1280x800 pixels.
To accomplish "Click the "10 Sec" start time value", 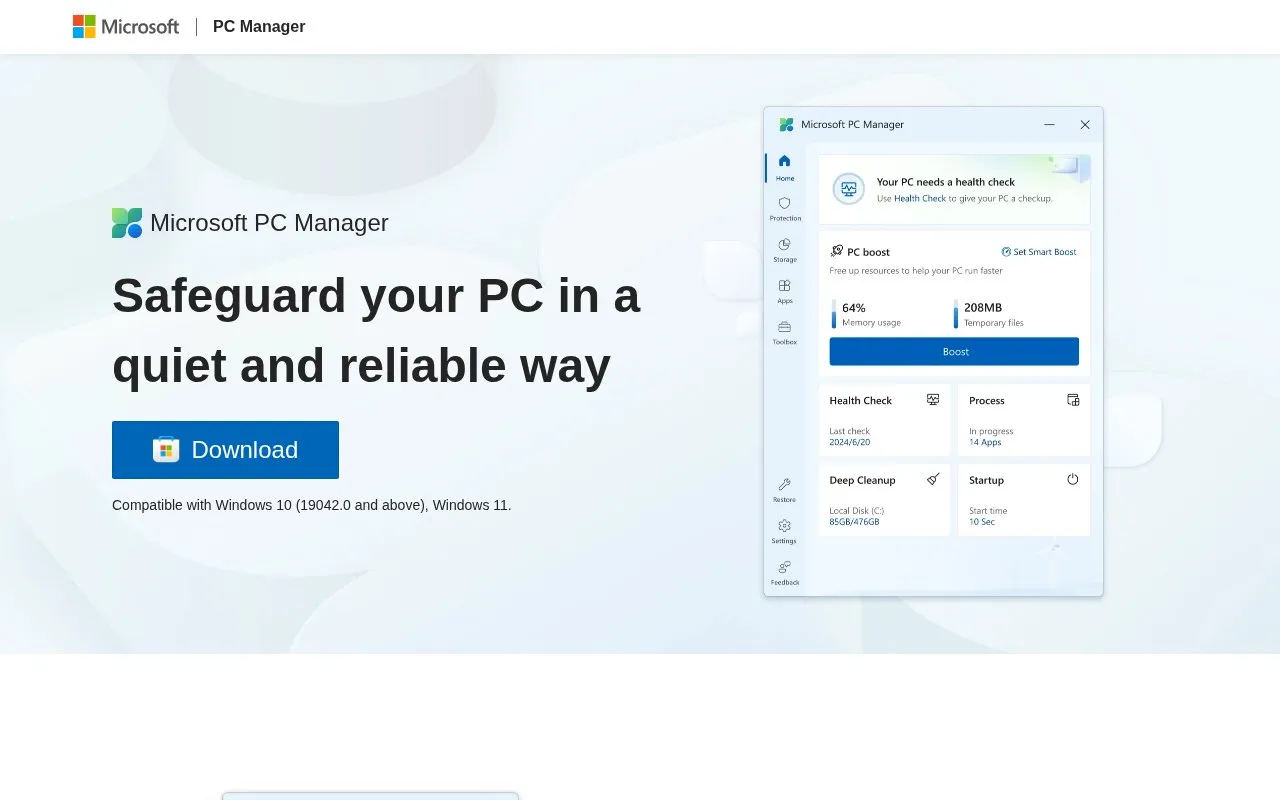I will 982,522.
